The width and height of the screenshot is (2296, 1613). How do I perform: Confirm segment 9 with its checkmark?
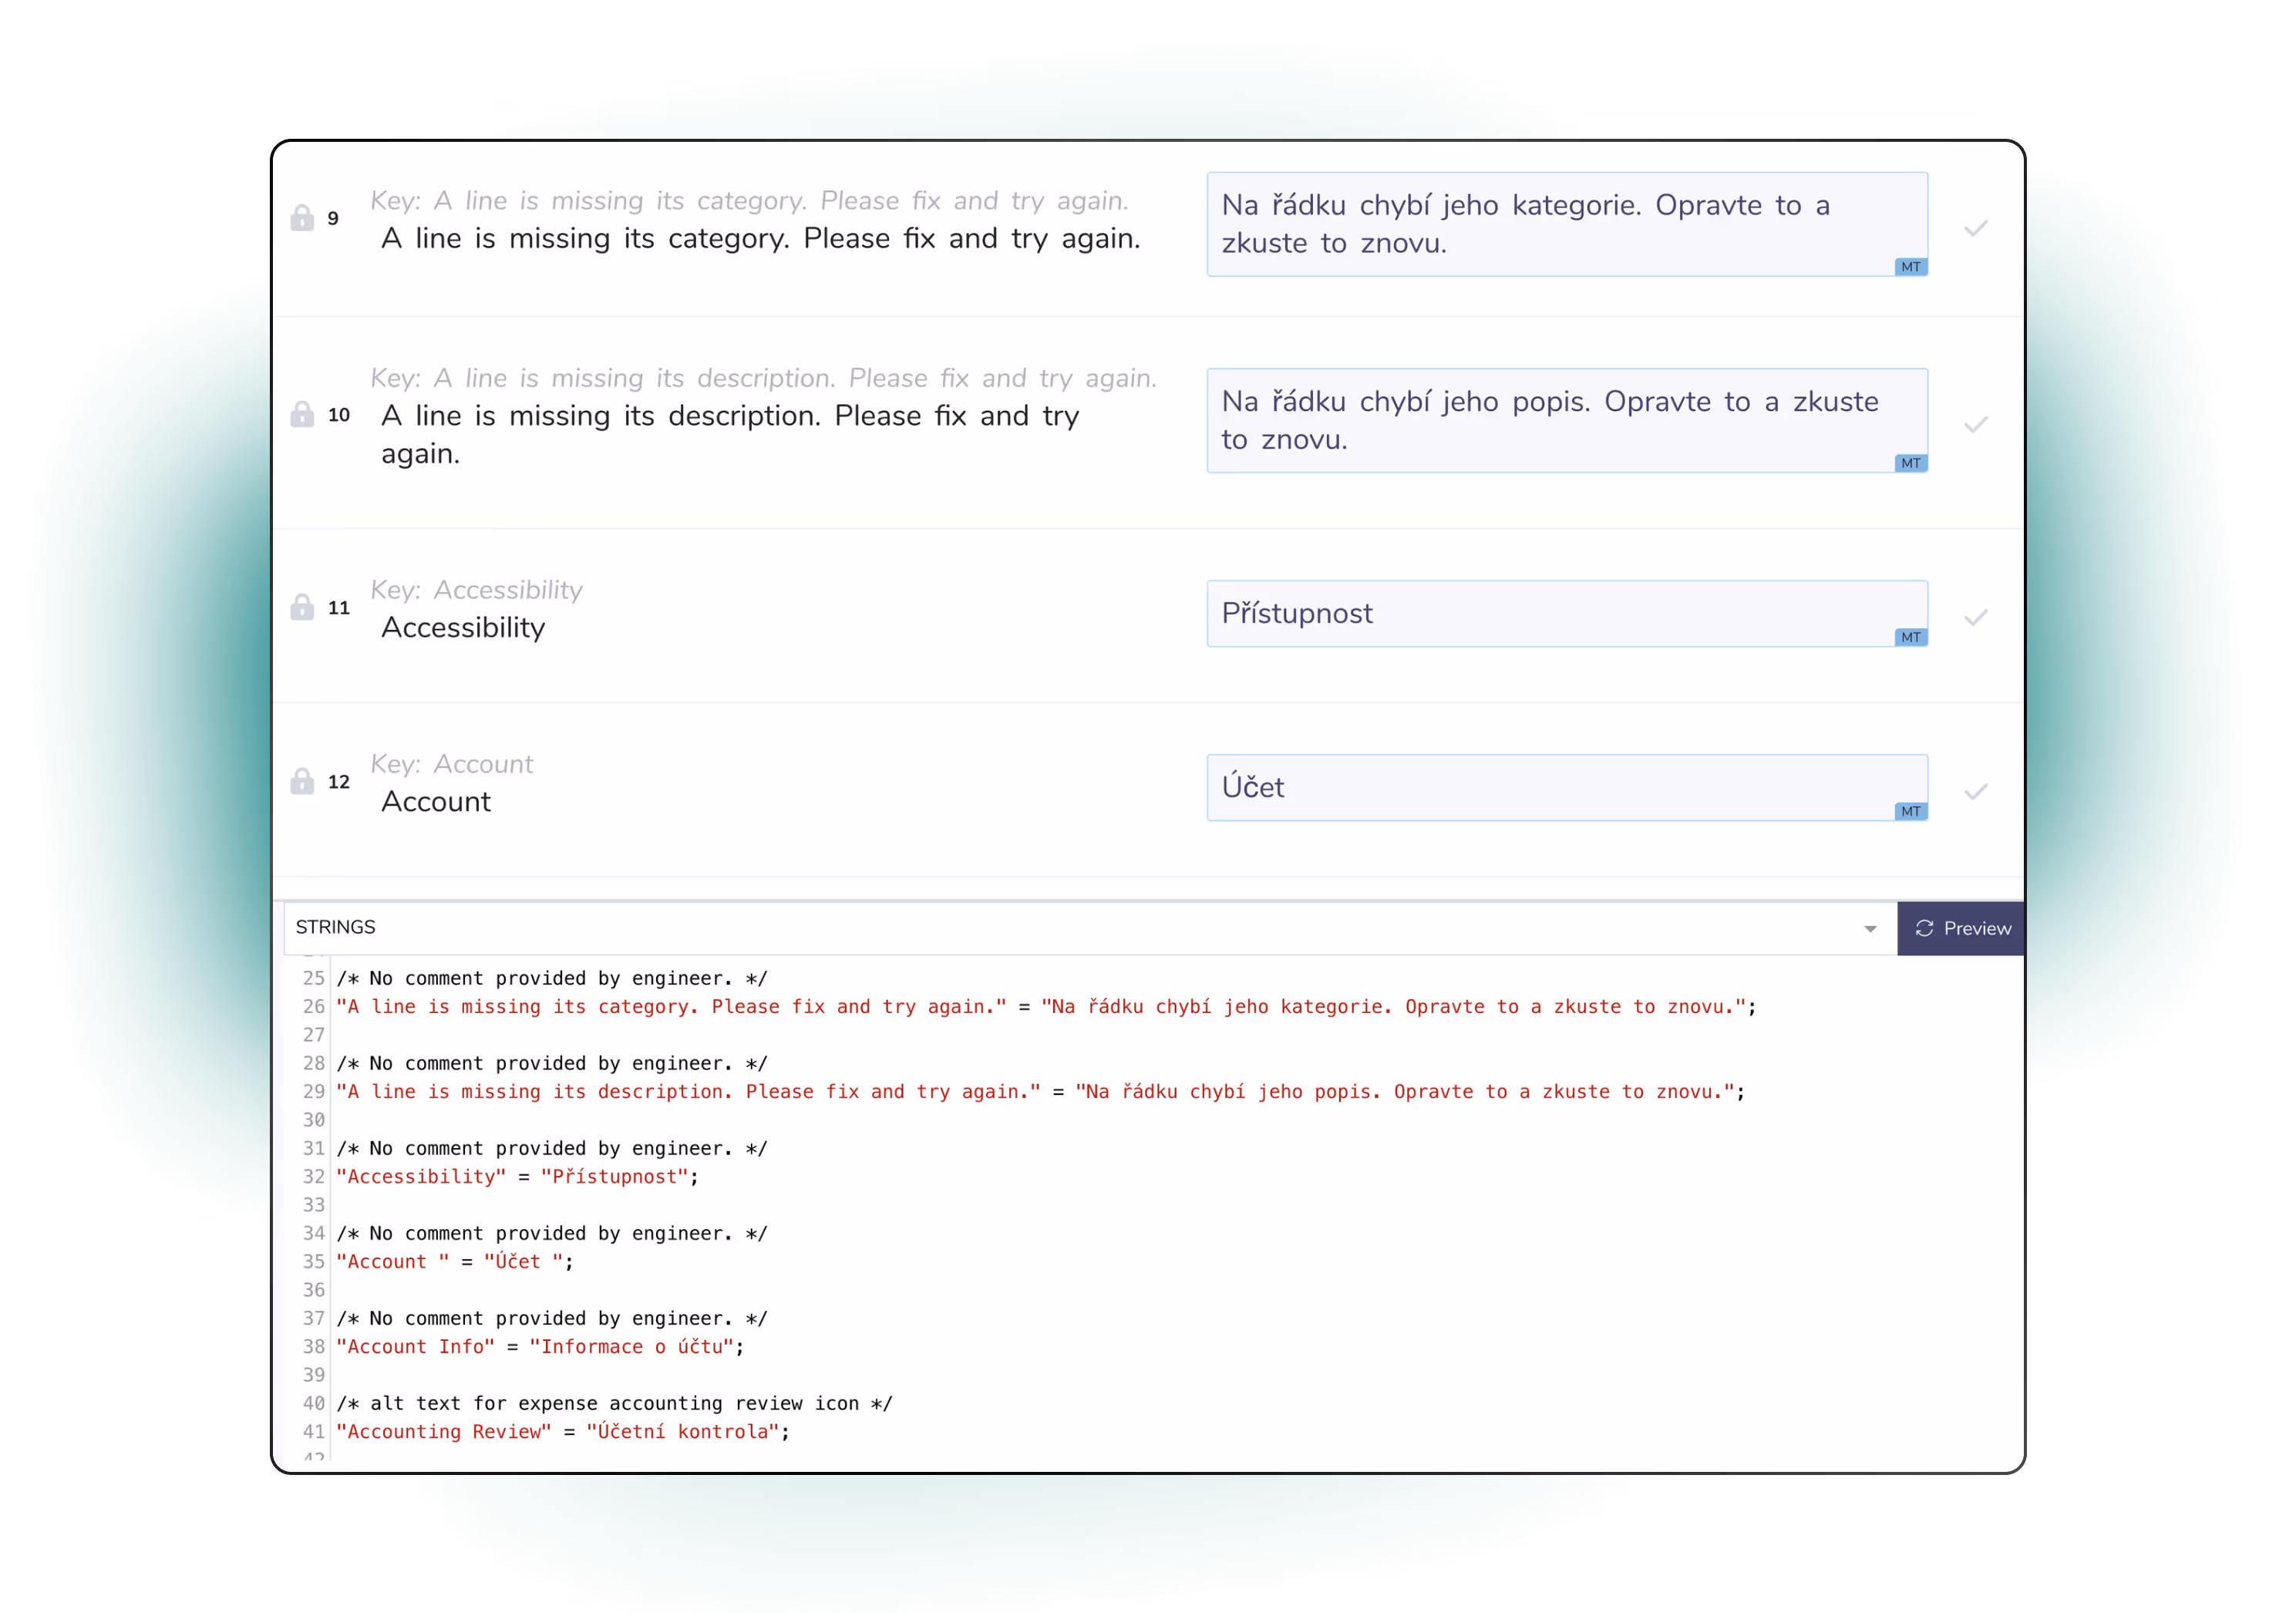point(1975,229)
